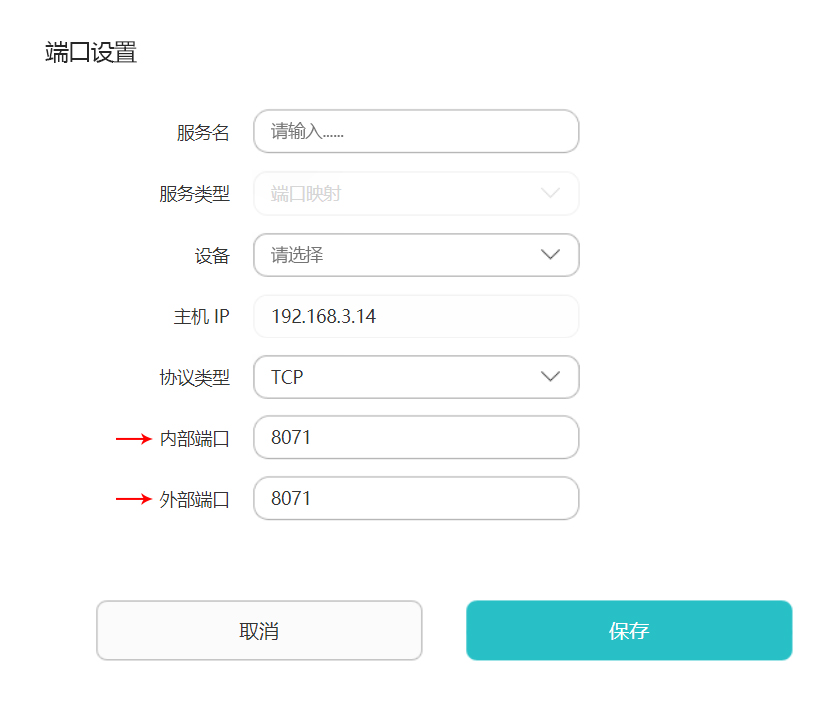
Task: Click into the 外部端口 port field
Action: click(x=416, y=498)
